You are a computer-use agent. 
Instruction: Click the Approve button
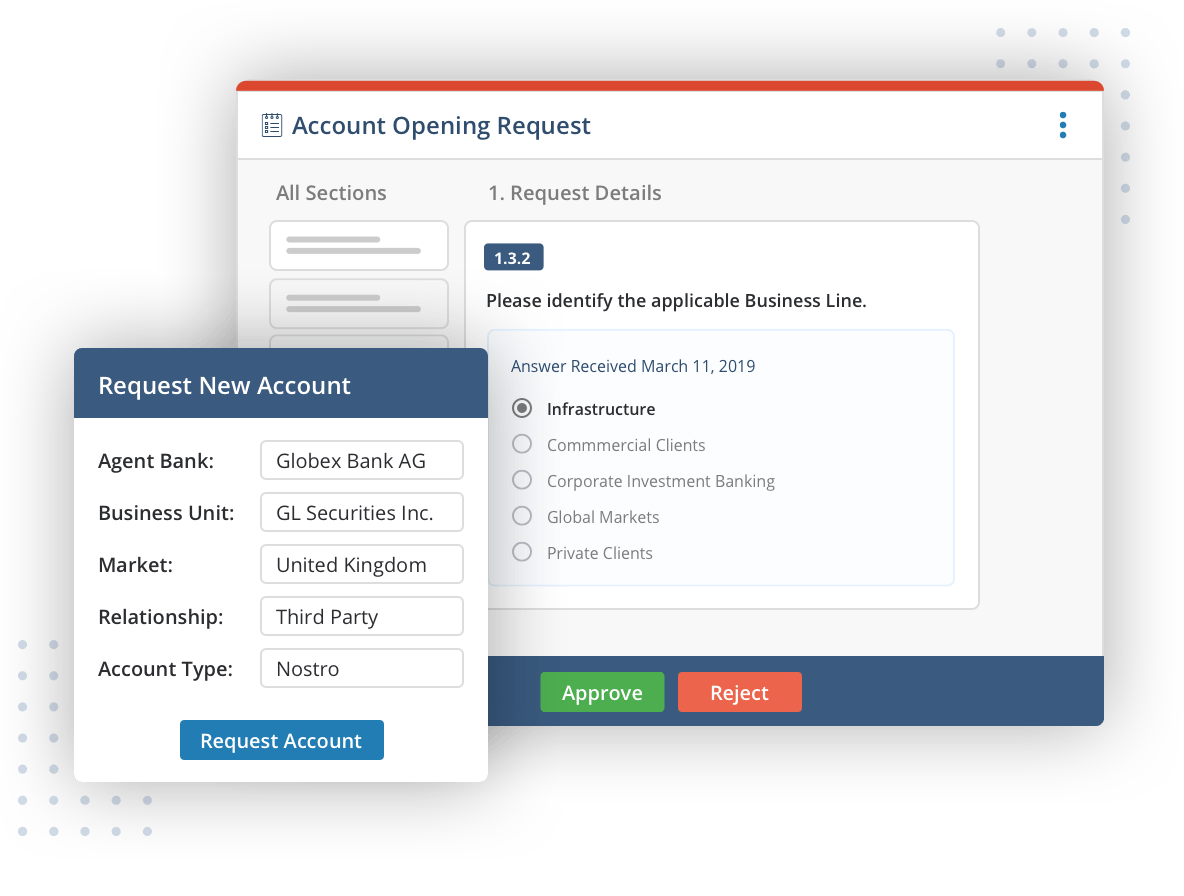[602, 692]
